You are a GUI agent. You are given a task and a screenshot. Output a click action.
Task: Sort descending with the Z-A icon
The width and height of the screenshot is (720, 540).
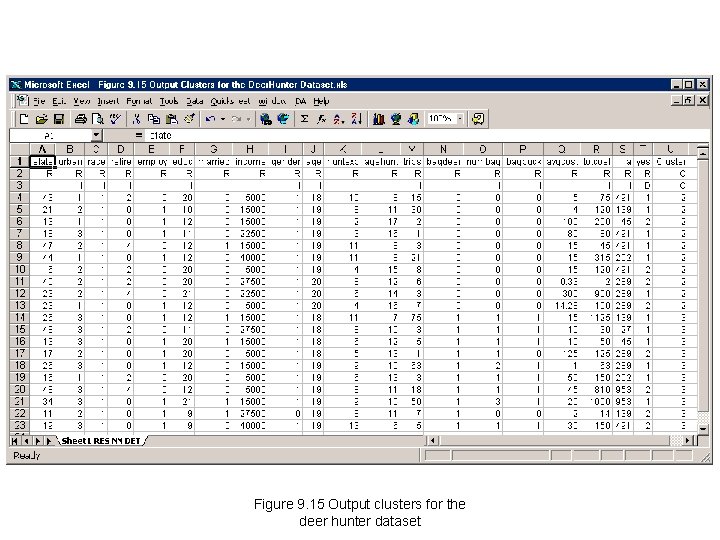pyautogui.click(x=356, y=119)
